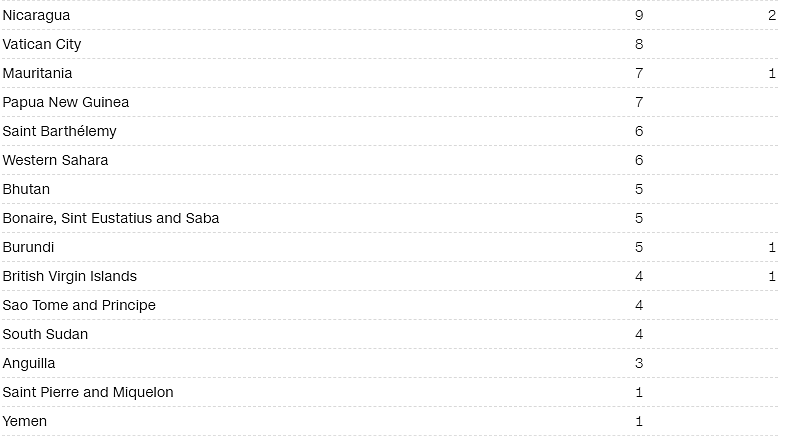The width and height of the screenshot is (792, 436).
Task: Click Vatican City's count value 8
Action: tap(639, 44)
